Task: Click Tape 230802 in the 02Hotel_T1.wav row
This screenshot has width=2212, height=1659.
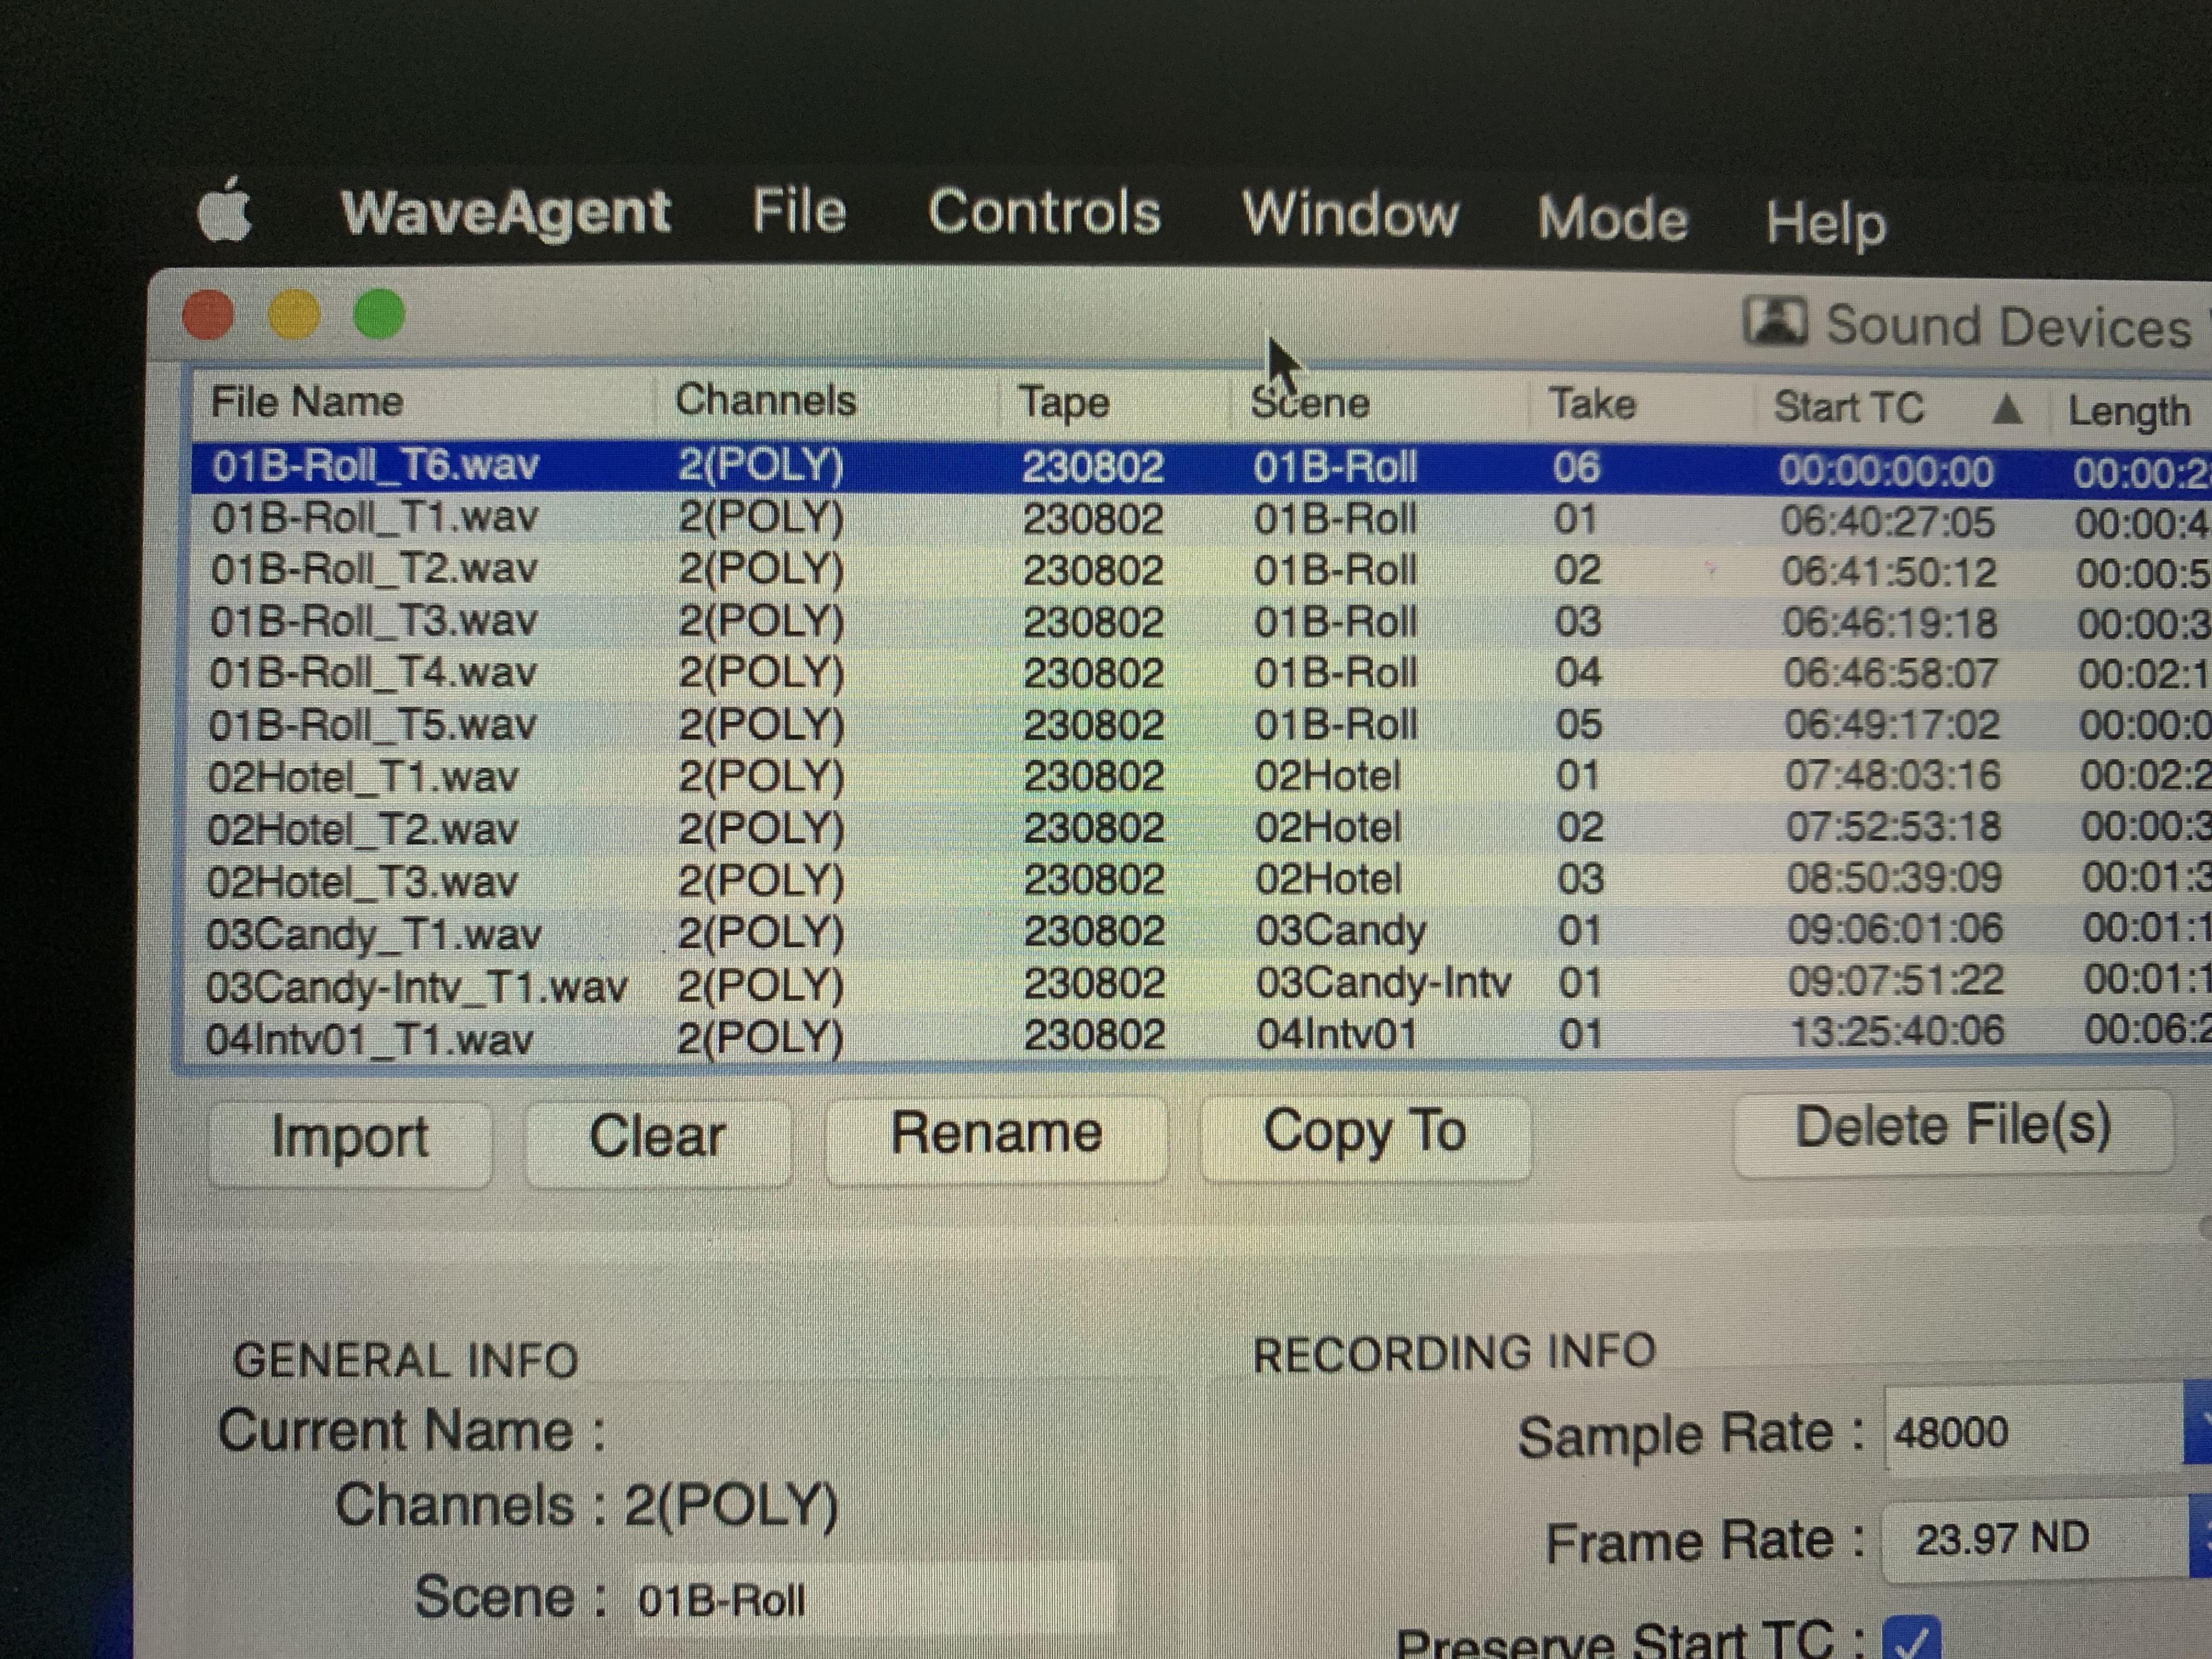Action: tap(1094, 777)
